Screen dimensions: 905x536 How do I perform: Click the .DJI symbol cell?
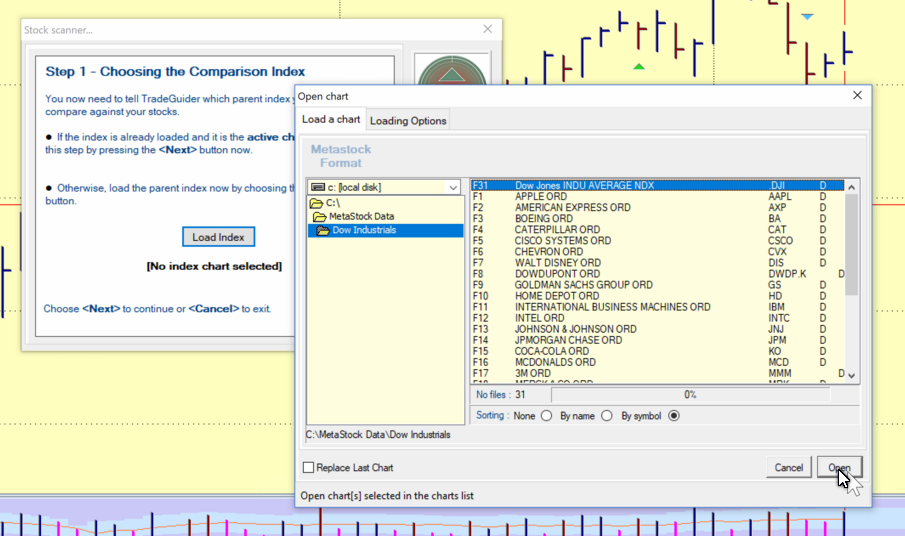click(777, 186)
